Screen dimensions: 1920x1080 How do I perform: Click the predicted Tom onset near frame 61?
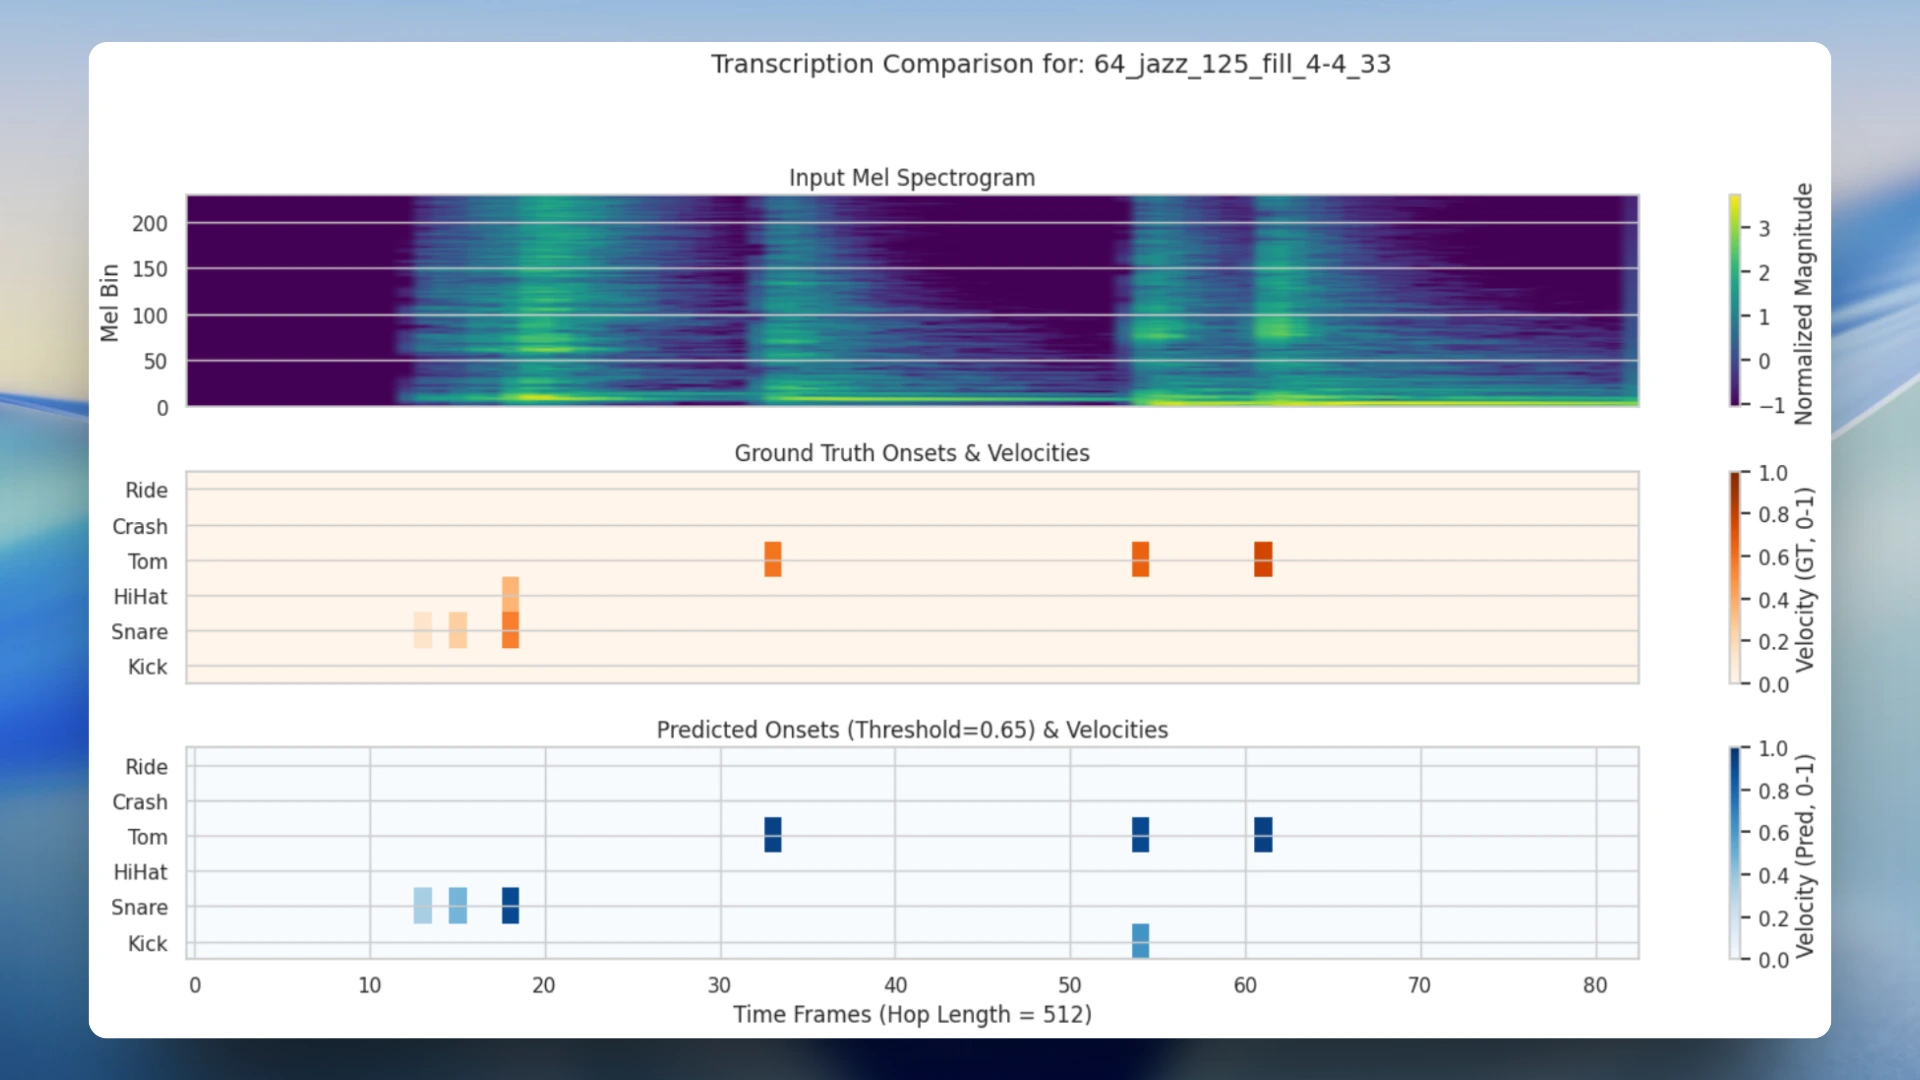[1263, 834]
